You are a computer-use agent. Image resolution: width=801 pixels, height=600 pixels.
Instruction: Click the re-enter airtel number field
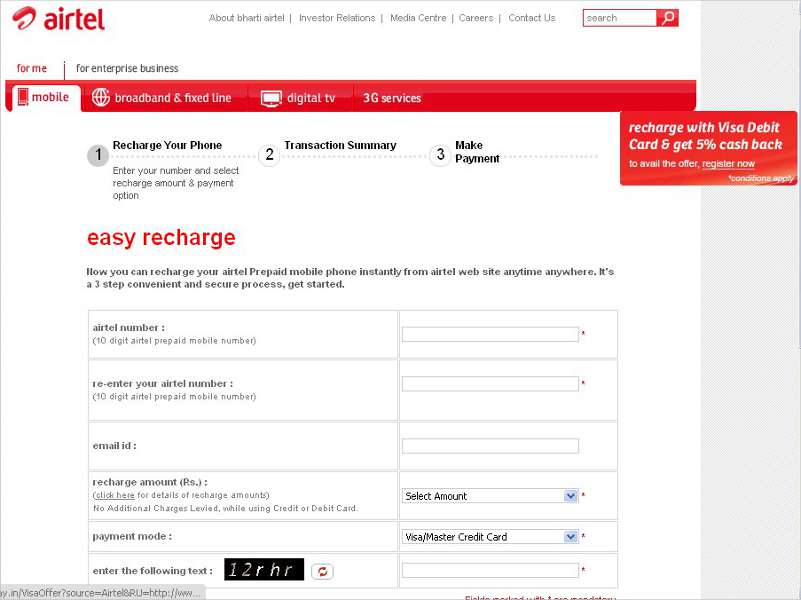(490, 383)
